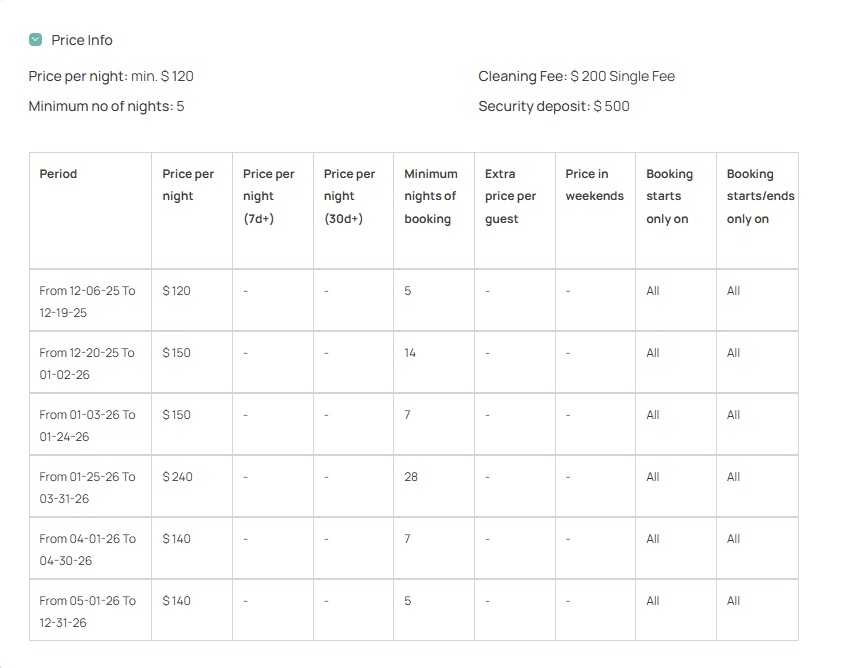The image size is (863, 668).
Task: Select the Price in weekends column header
Action: pos(594,185)
